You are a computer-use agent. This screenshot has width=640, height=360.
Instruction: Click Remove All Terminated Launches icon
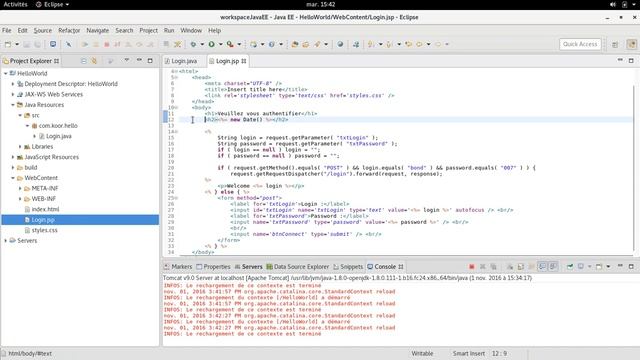(x=493, y=267)
